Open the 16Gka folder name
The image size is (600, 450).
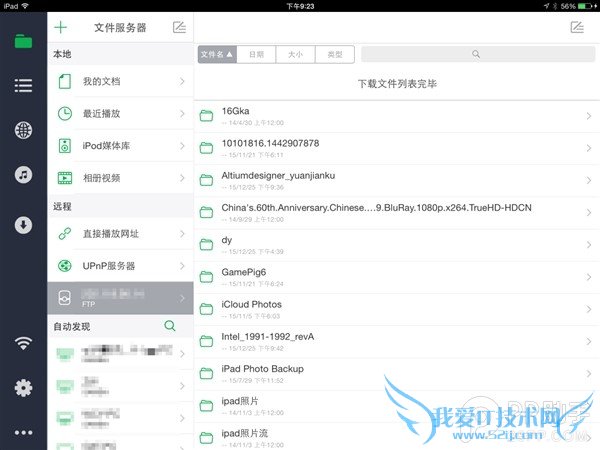click(x=235, y=111)
